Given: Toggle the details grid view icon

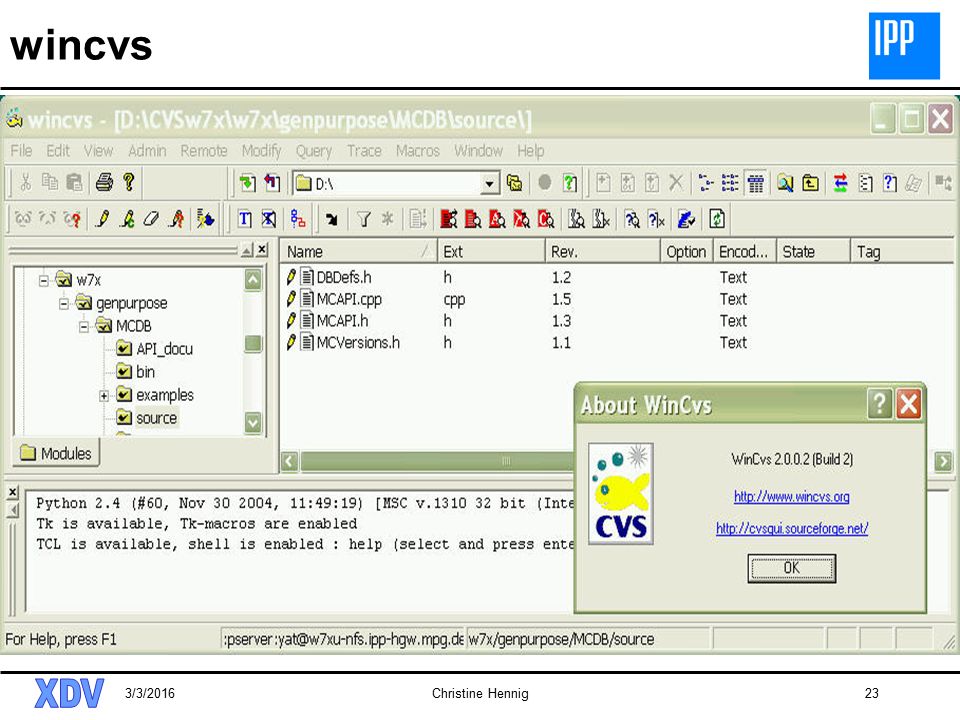Looking at the screenshot, I should (x=756, y=182).
